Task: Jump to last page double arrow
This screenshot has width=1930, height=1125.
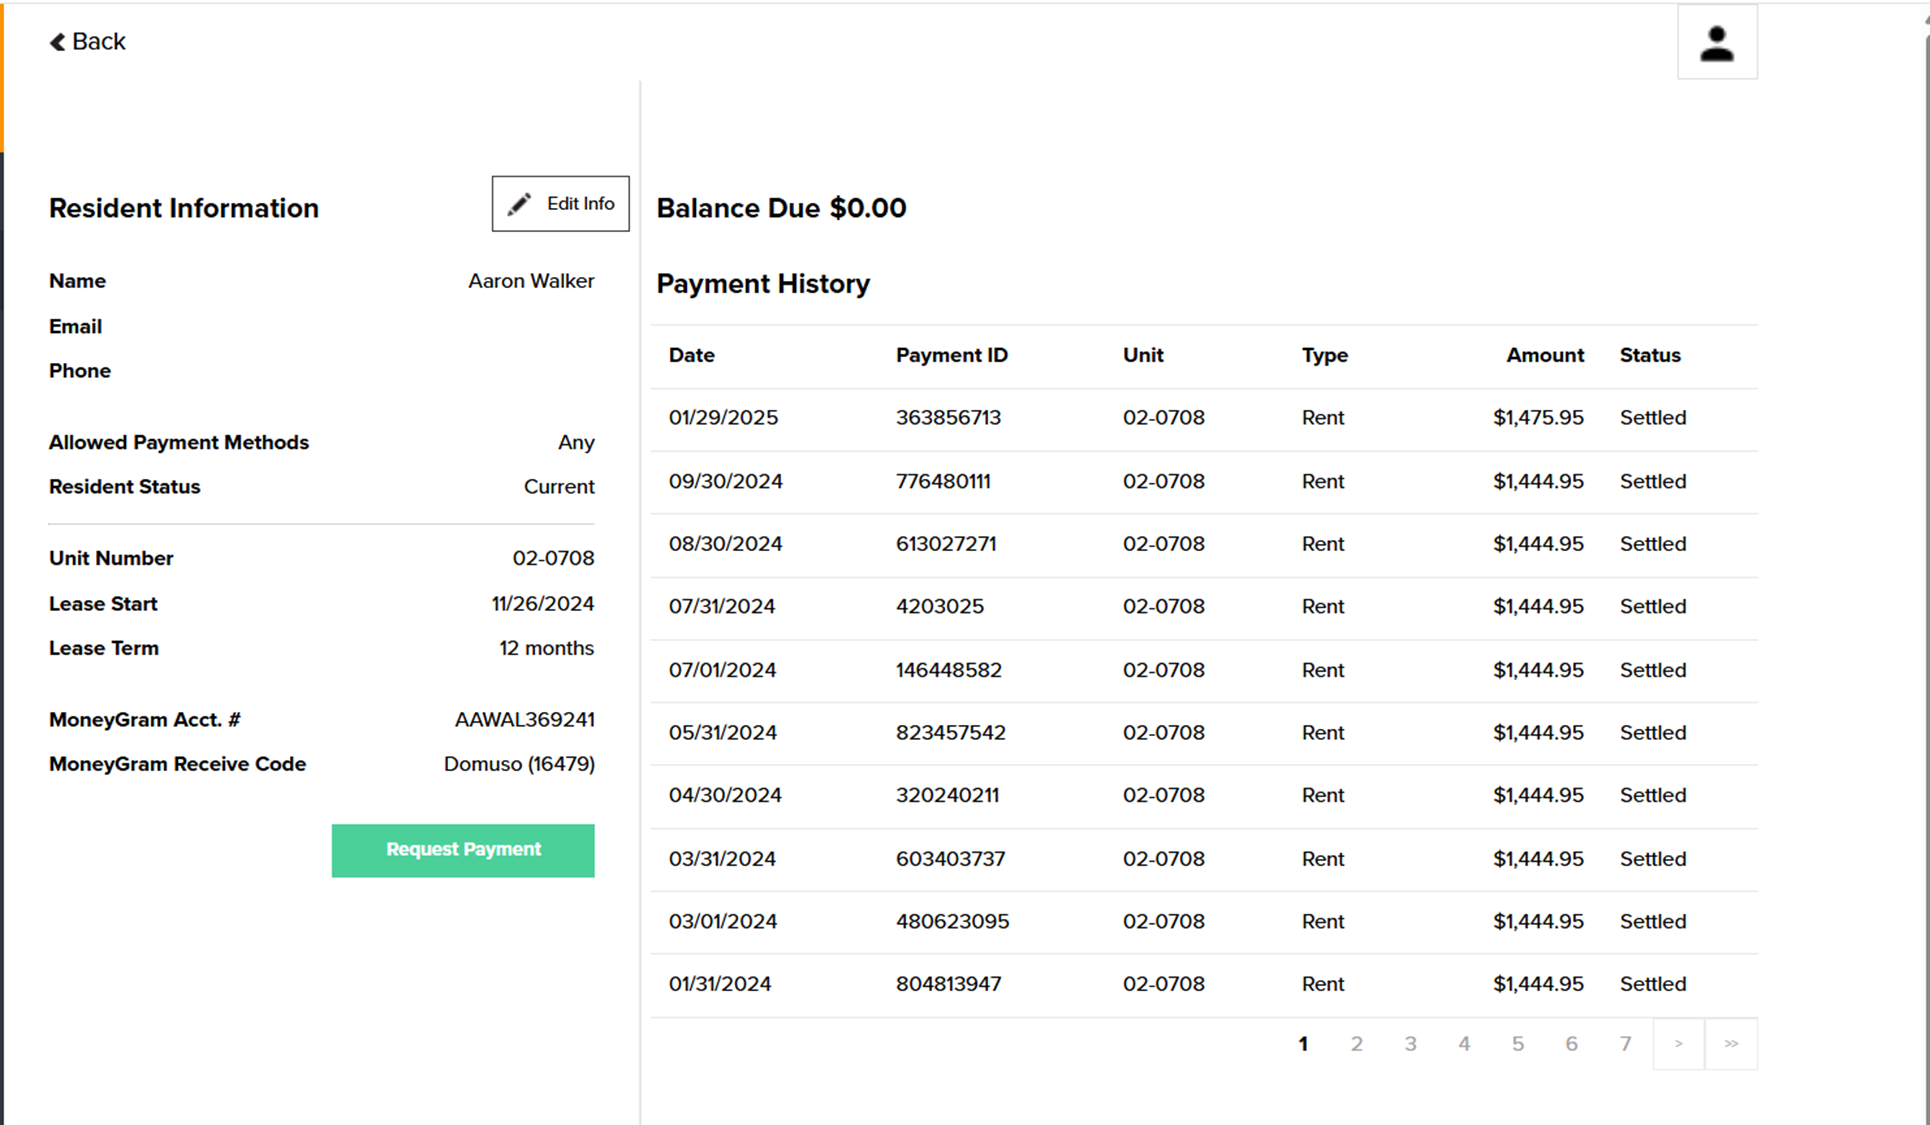Action: [x=1731, y=1044]
